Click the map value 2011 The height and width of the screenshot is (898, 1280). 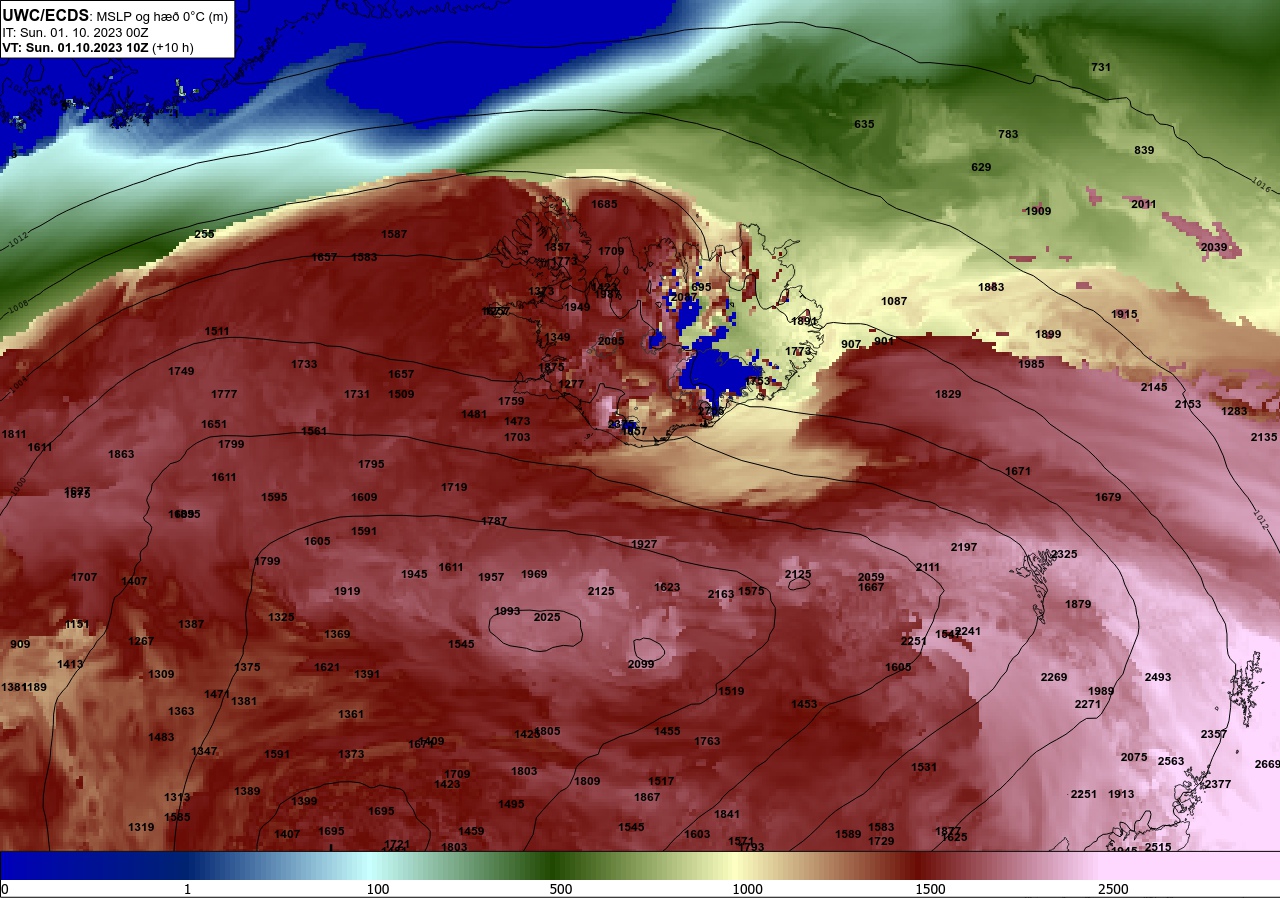pyautogui.click(x=1143, y=204)
